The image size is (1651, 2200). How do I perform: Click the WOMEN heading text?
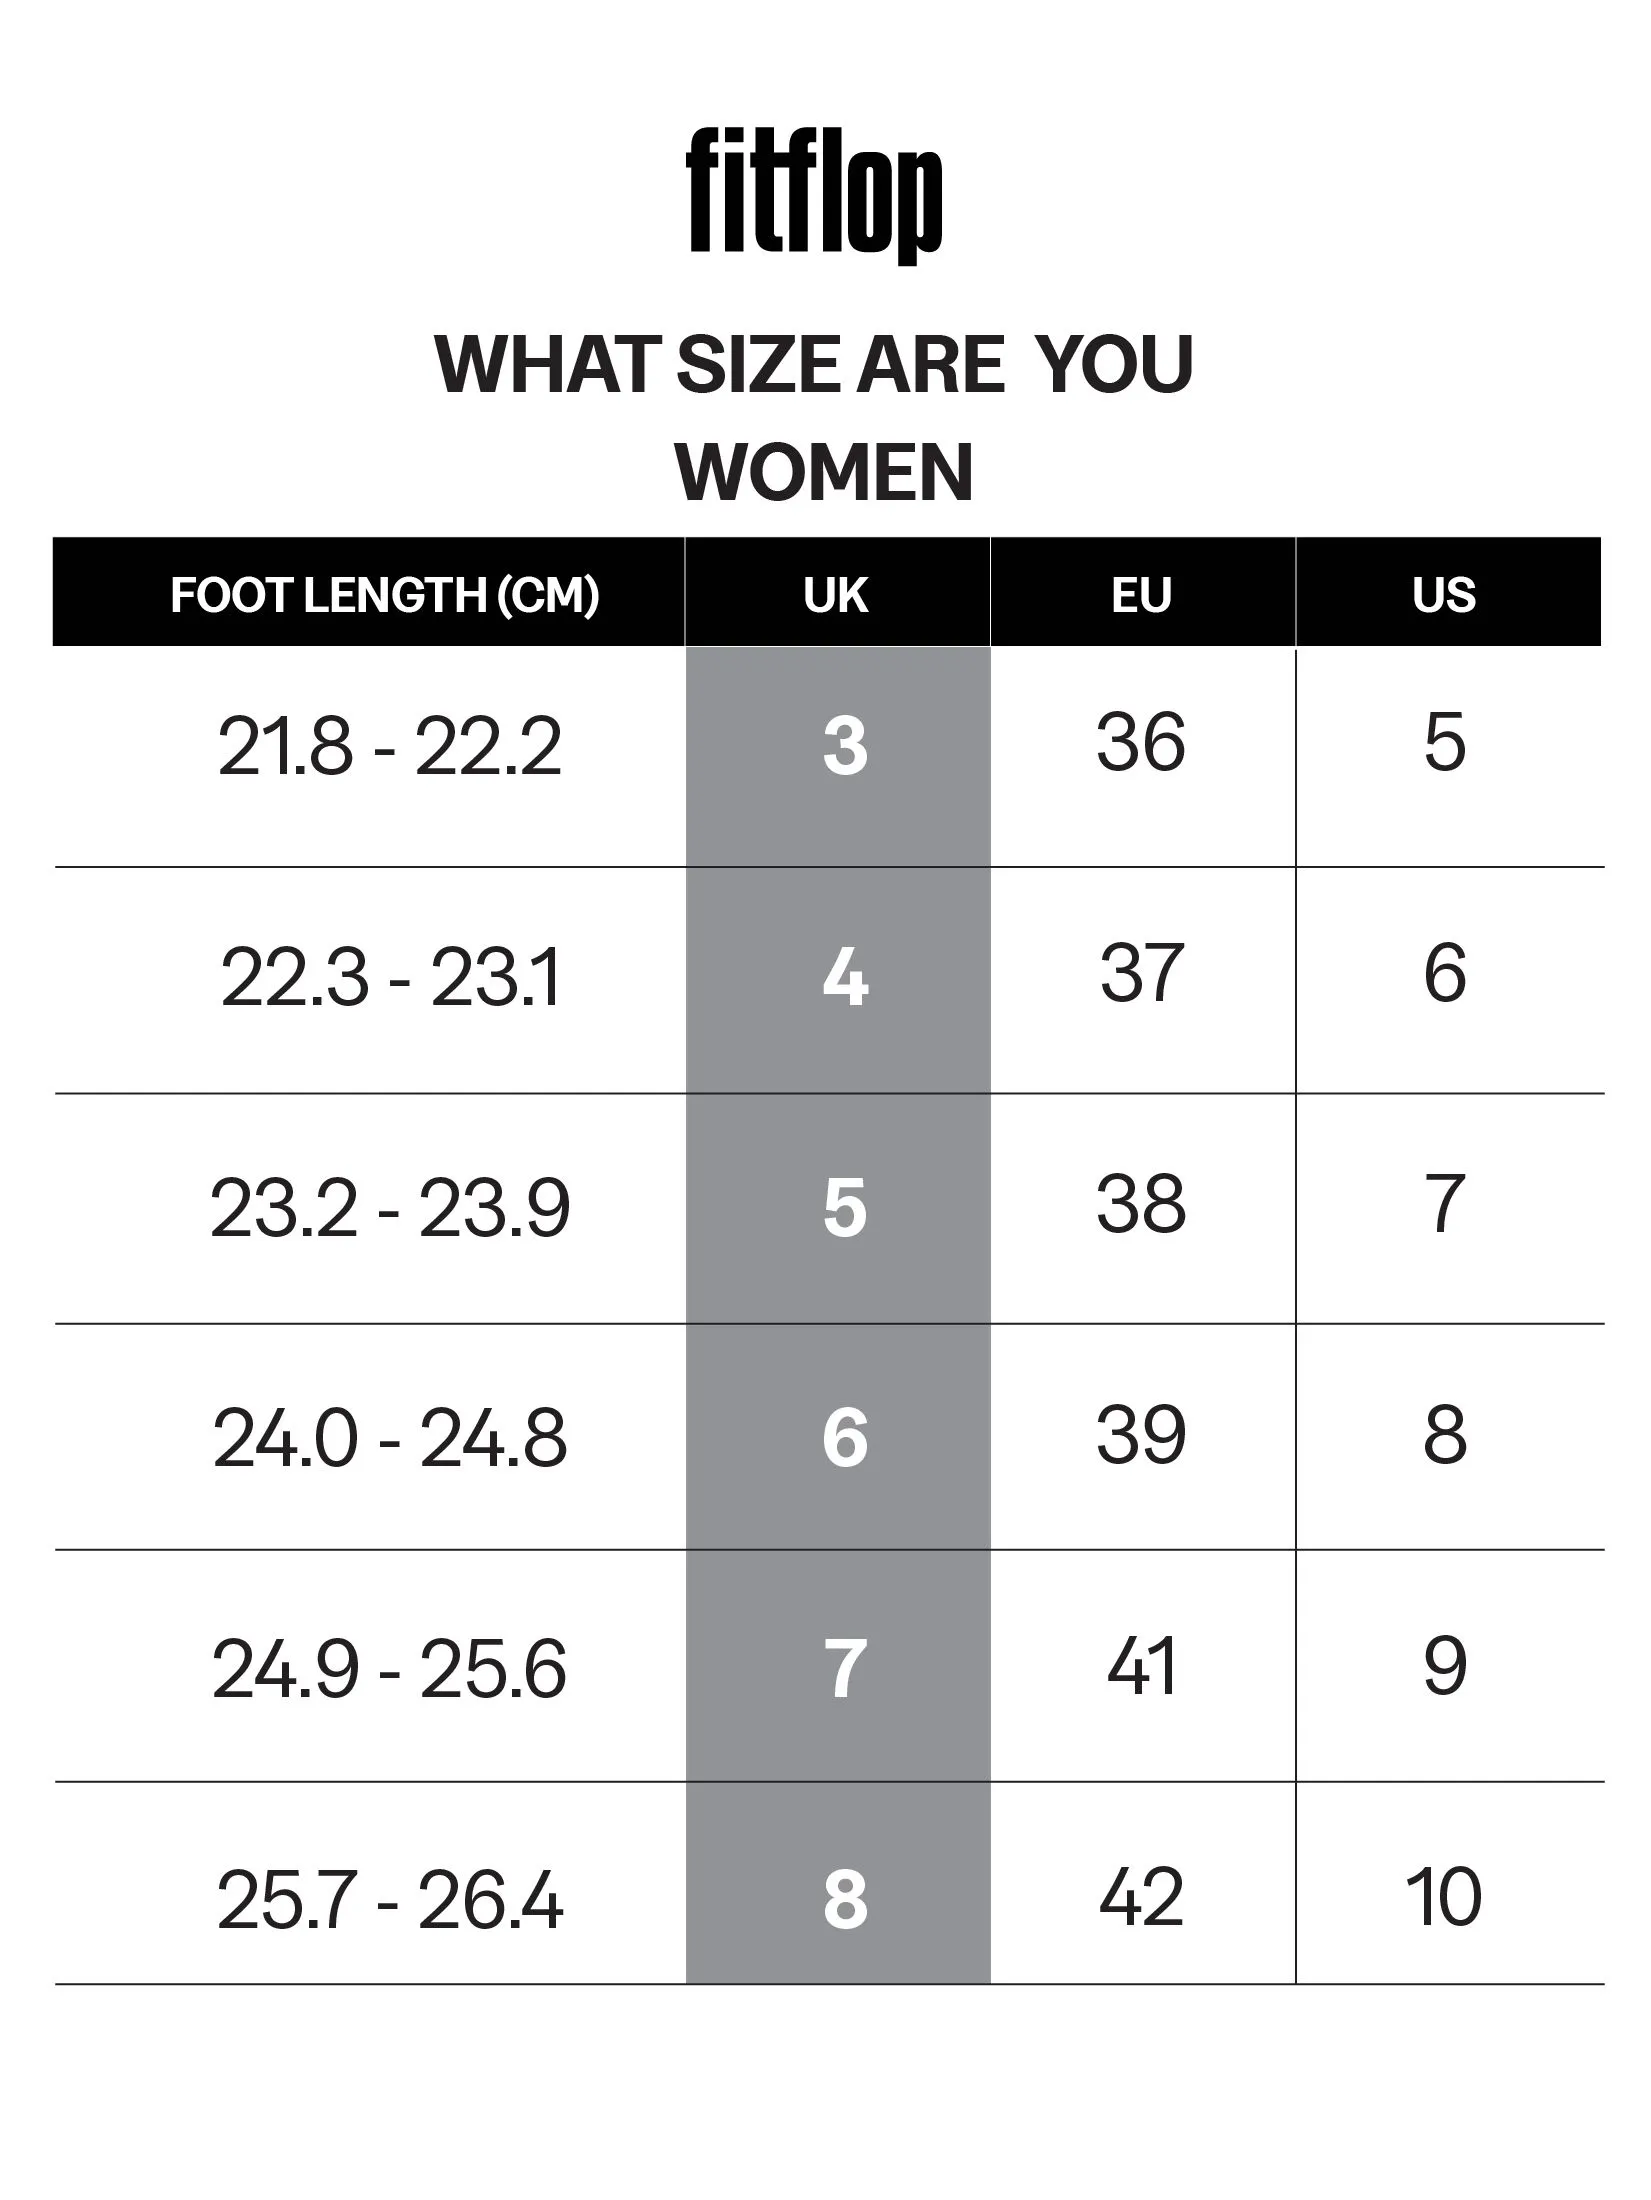[x=824, y=472]
